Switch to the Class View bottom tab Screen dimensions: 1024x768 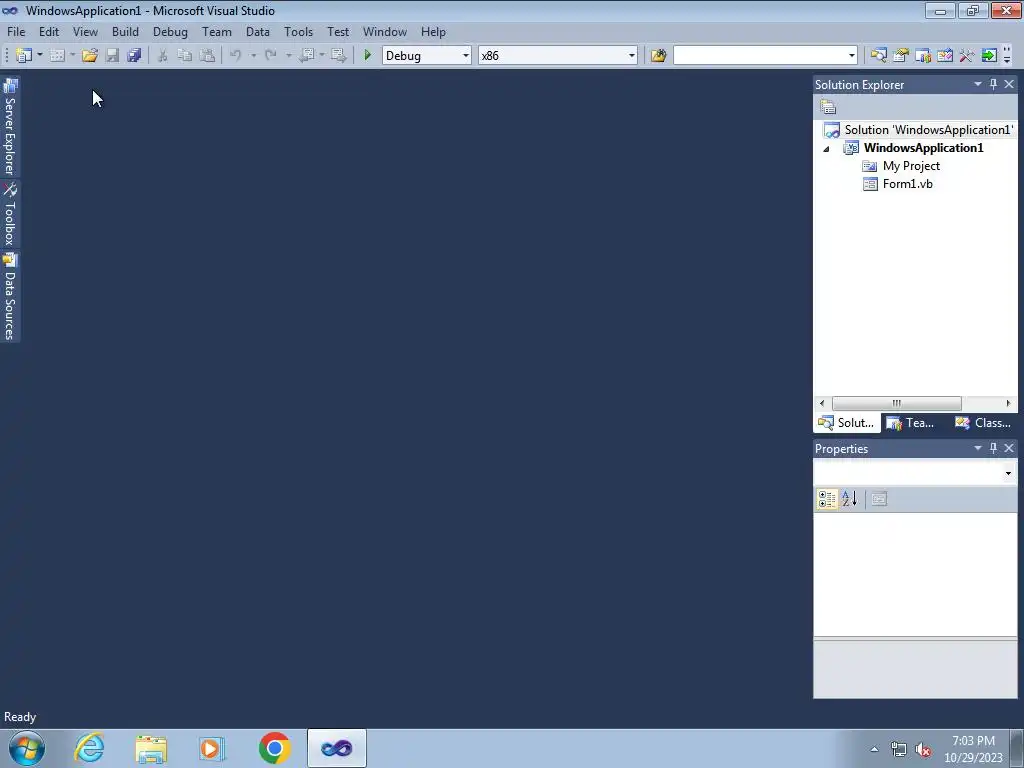(x=983, y=423)
